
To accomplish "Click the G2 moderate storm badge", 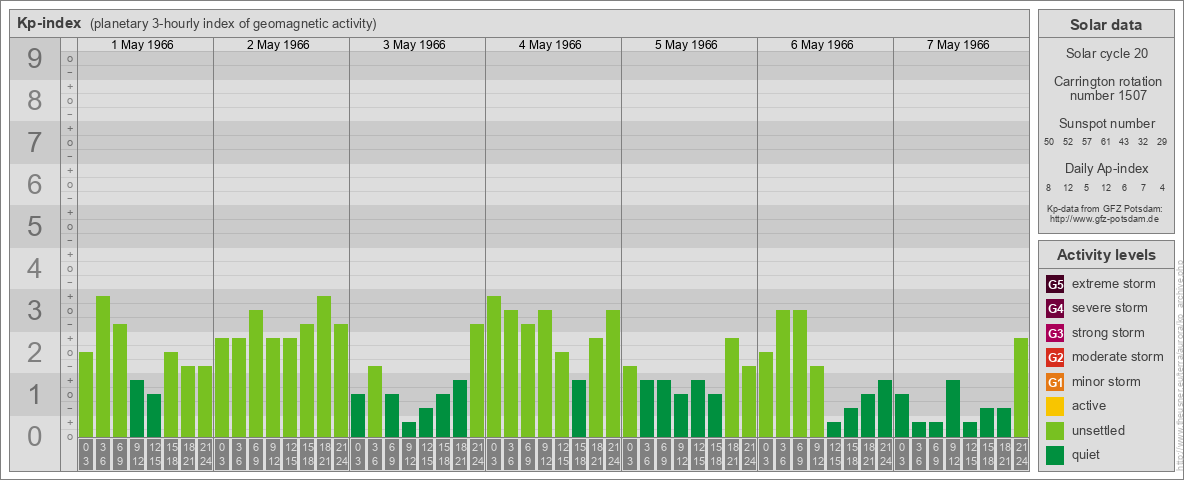I will point(1055,358).
